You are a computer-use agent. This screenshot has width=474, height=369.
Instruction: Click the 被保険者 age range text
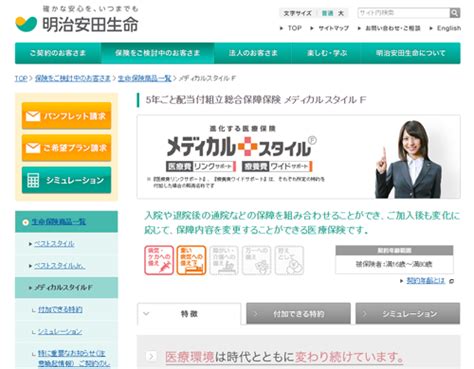point(394,264)
